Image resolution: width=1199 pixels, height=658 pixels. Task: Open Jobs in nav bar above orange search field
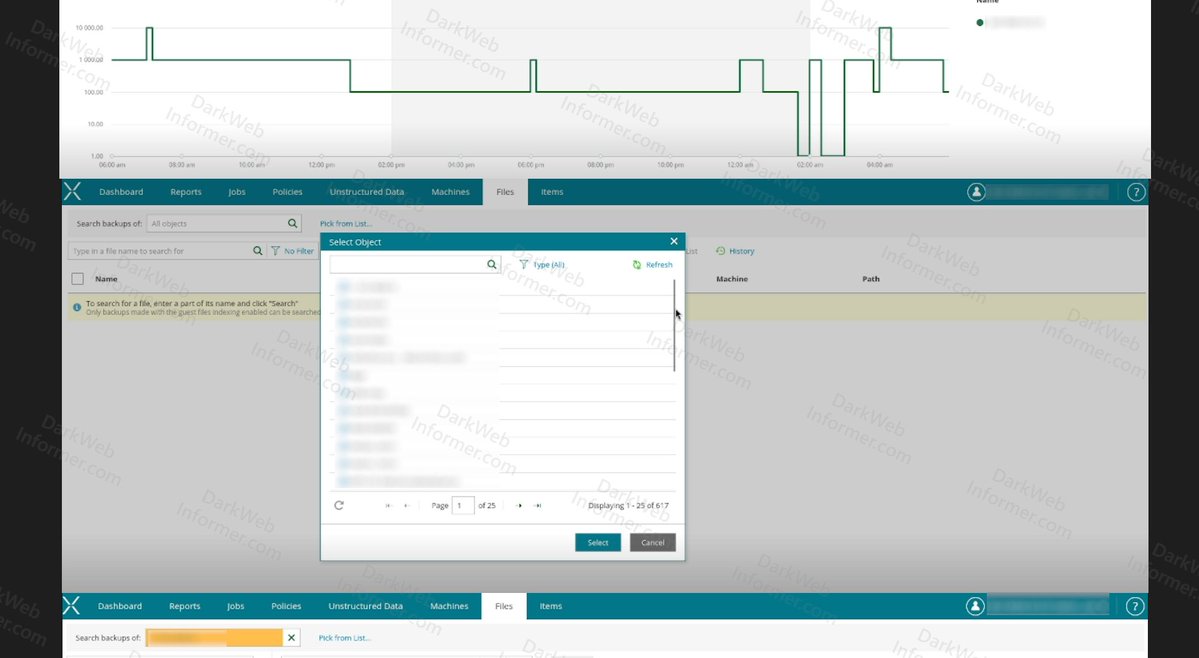(x=236, y=606)
